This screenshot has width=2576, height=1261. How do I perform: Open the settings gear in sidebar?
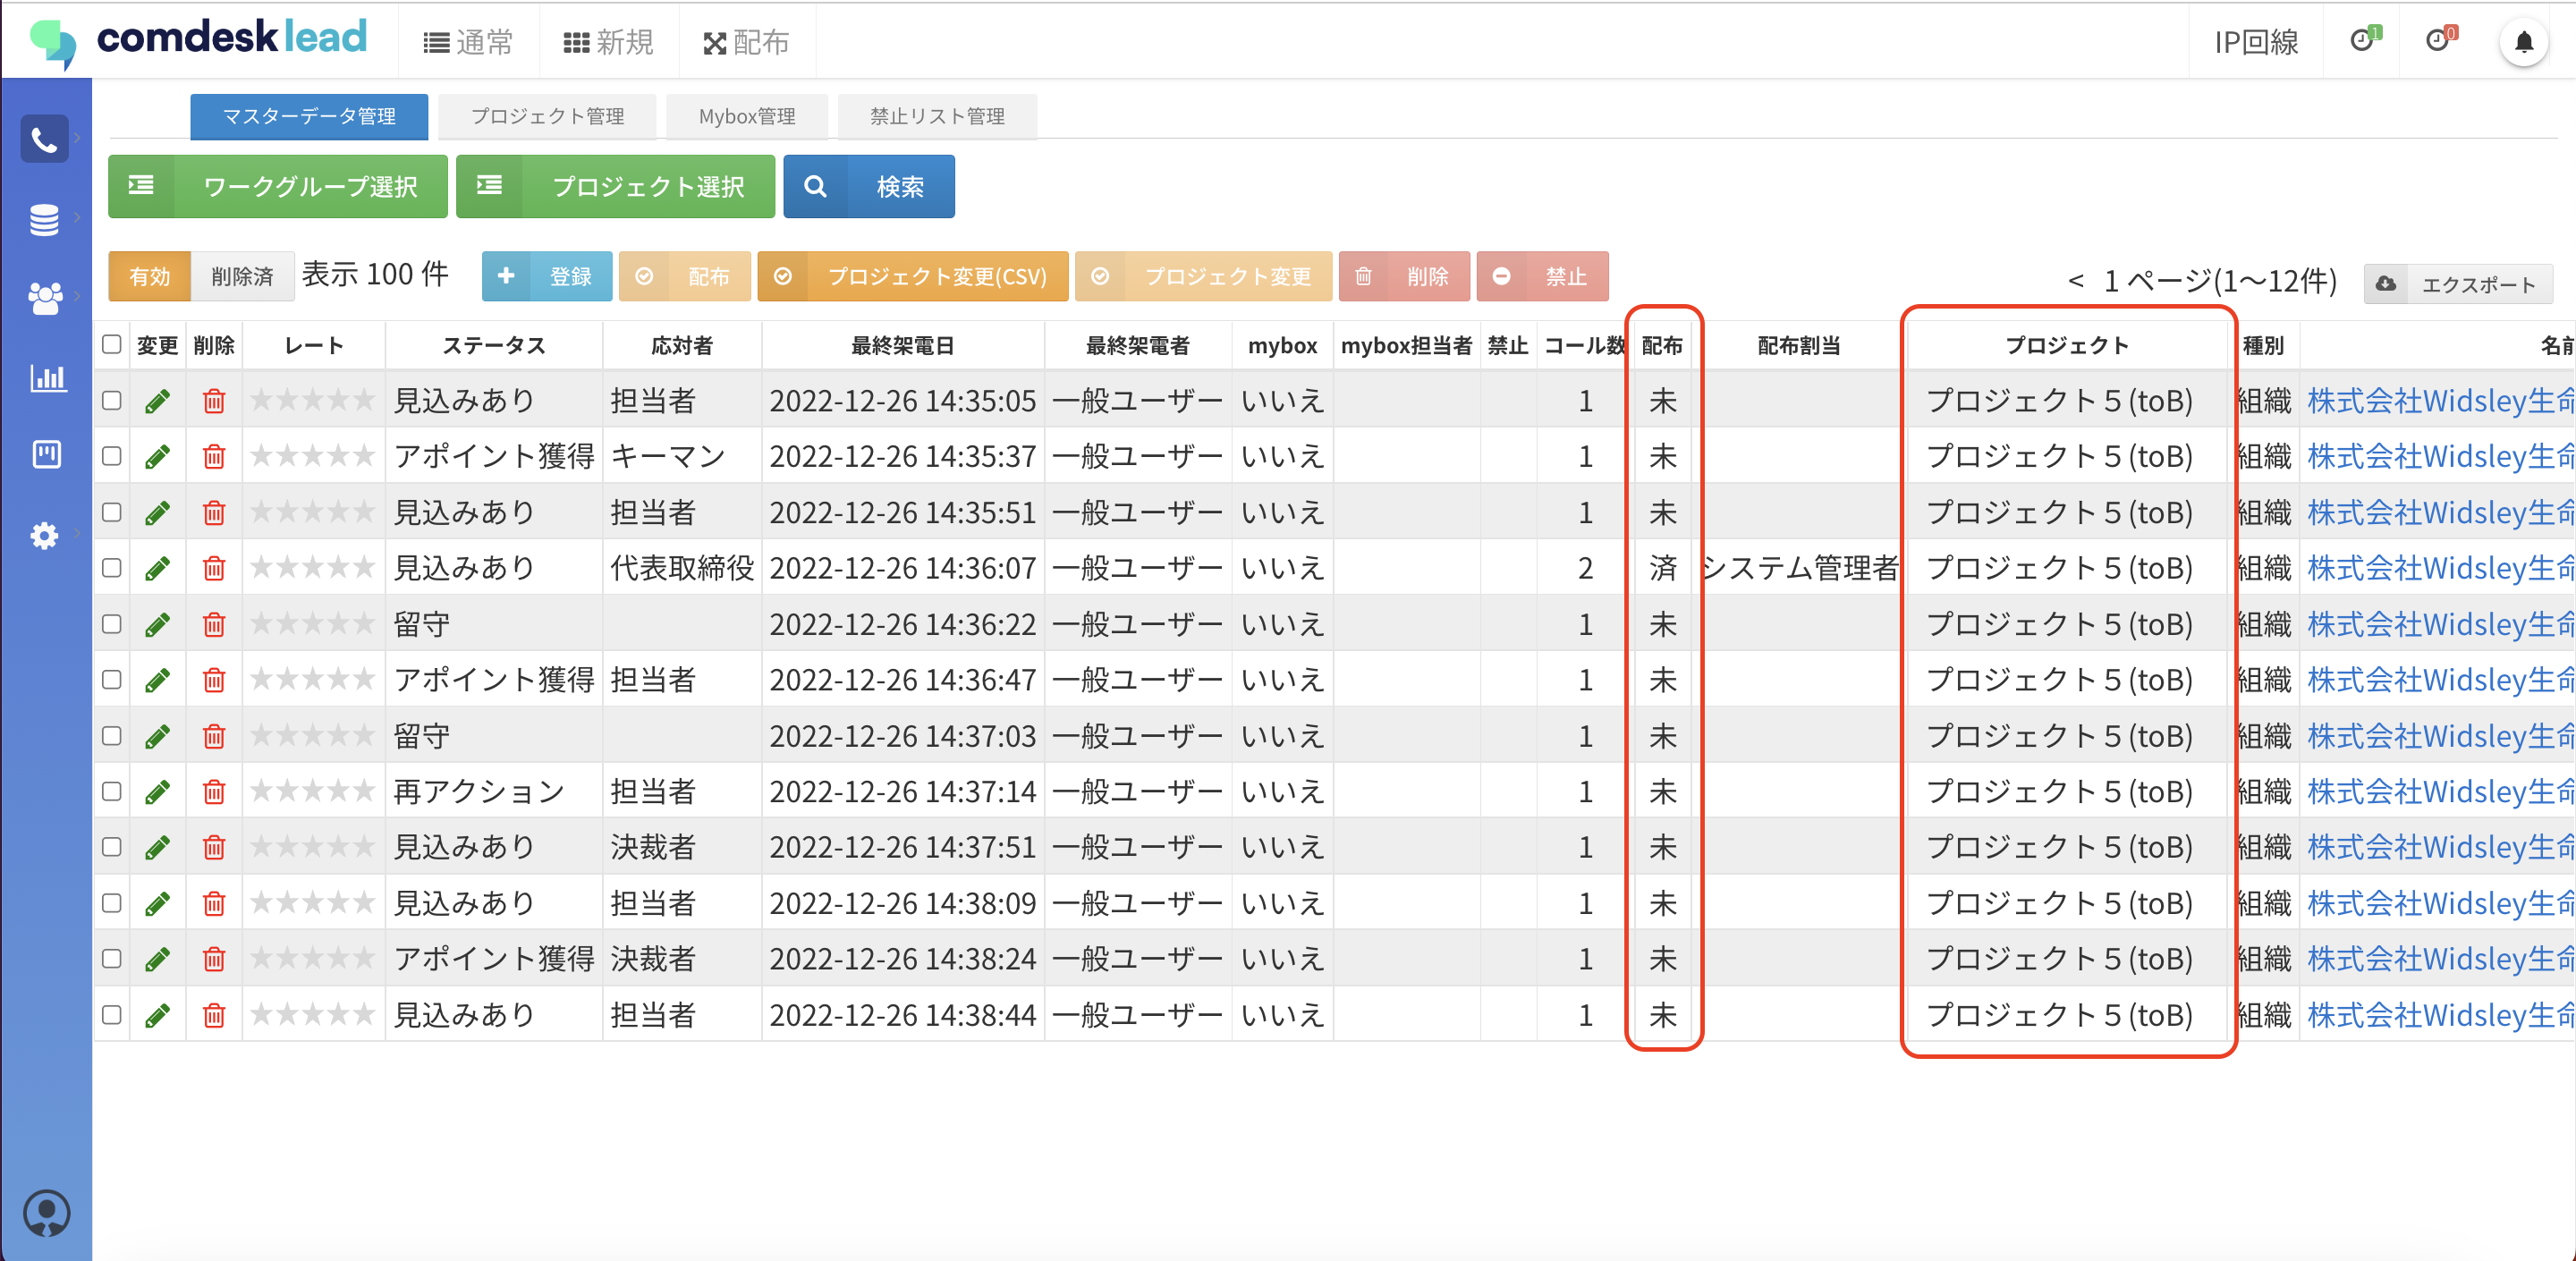coord(44,535)
